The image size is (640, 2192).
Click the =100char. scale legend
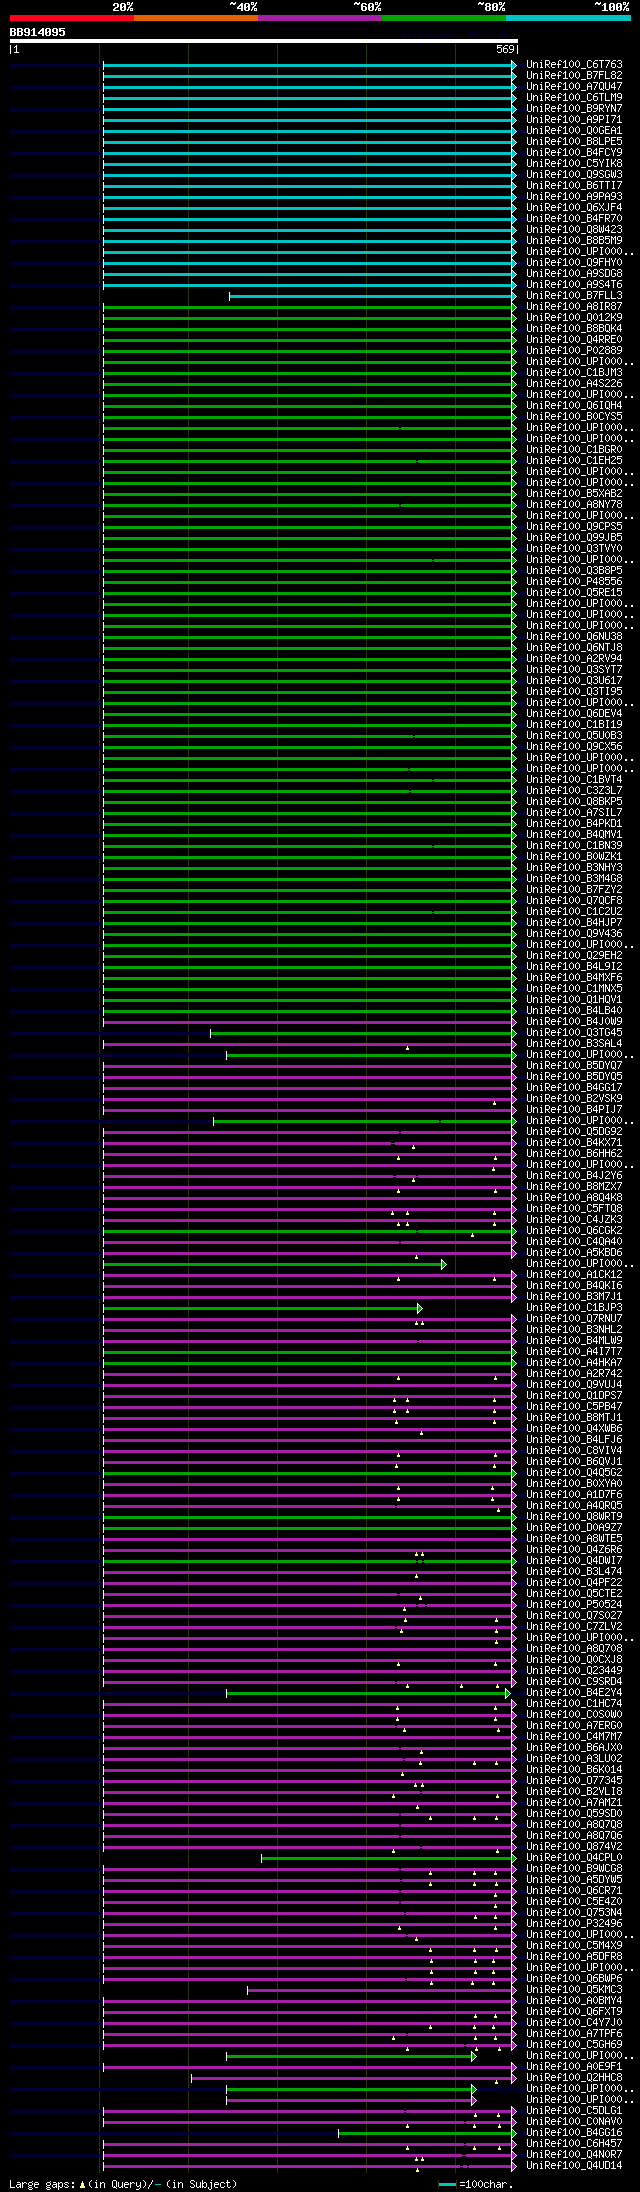click(476, 2184)
